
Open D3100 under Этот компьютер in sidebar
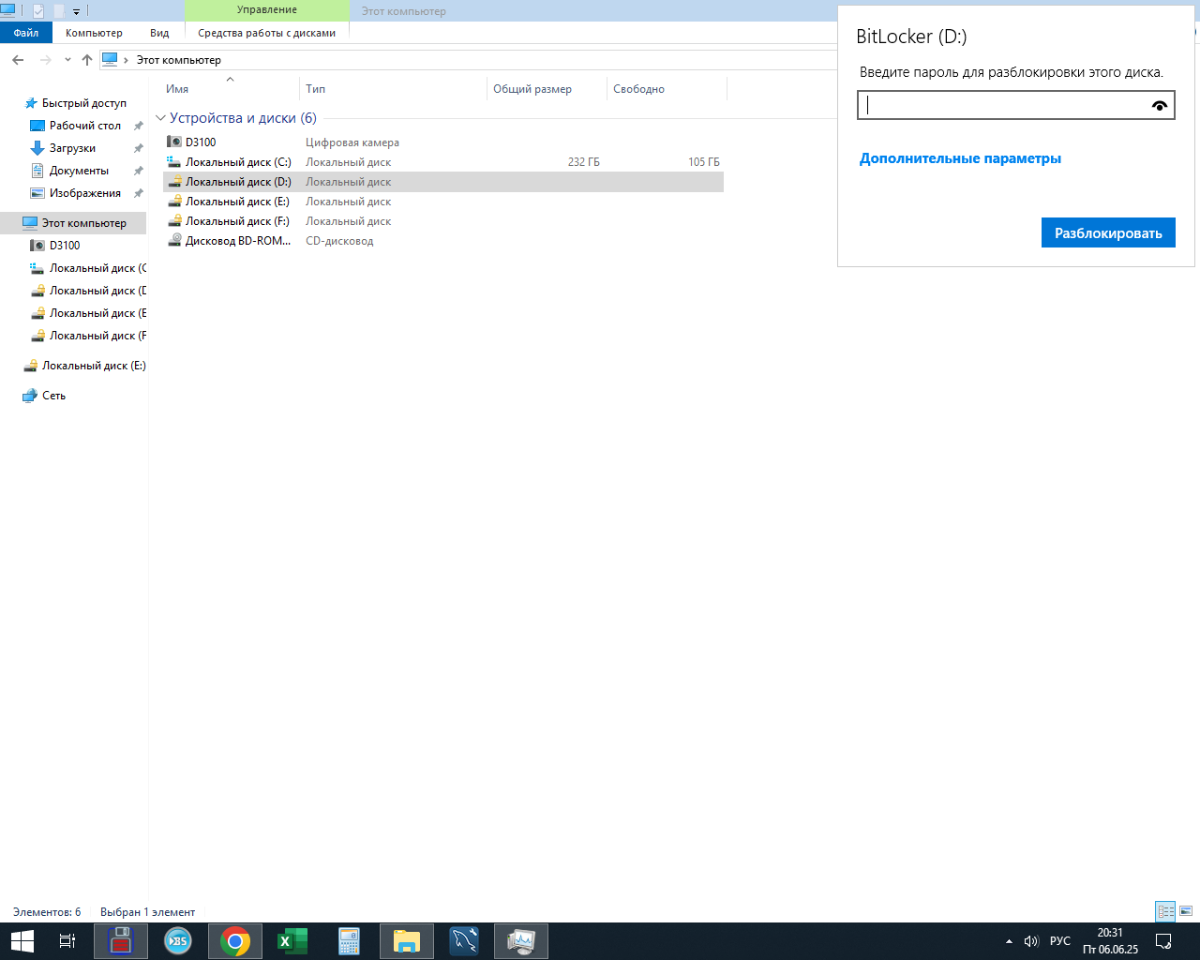tap(64, 245)
